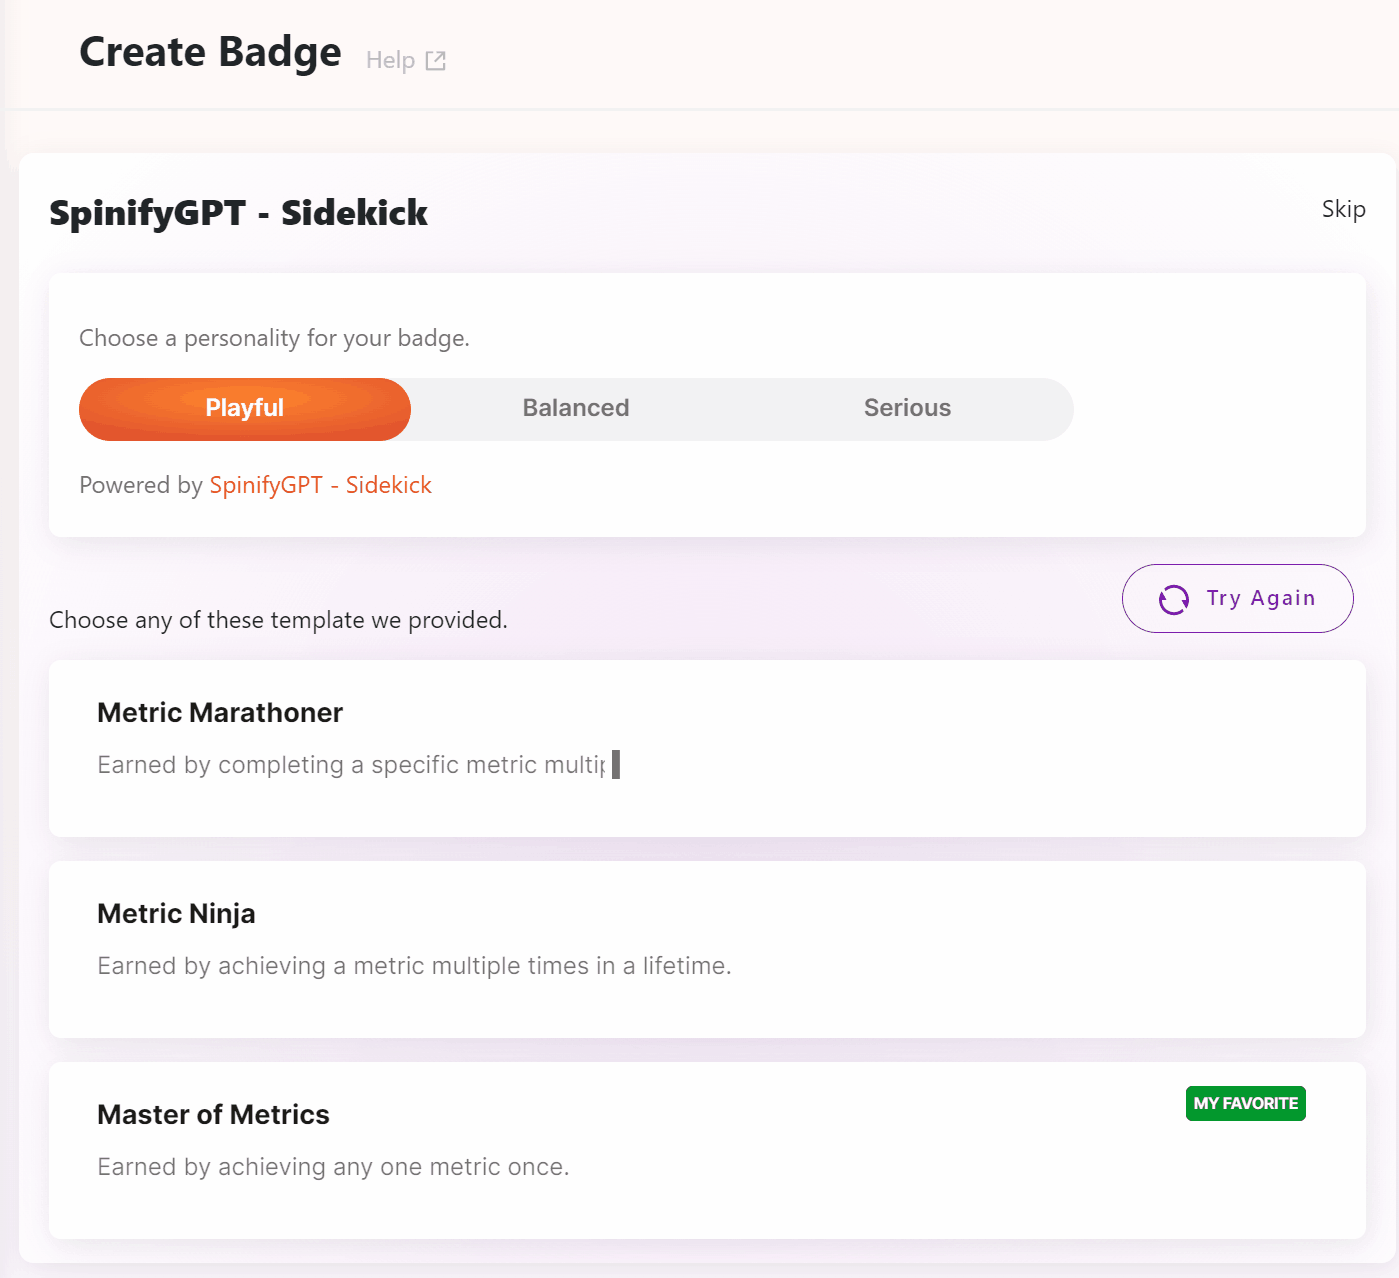Click the Create Badge page heading
Screen dimensions: 1399x1278
click(x=210, y=51)
